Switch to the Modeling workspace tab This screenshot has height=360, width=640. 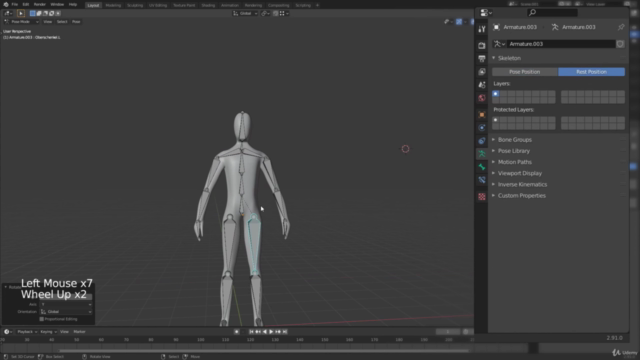pyautogui.click(x=113, y=5)
